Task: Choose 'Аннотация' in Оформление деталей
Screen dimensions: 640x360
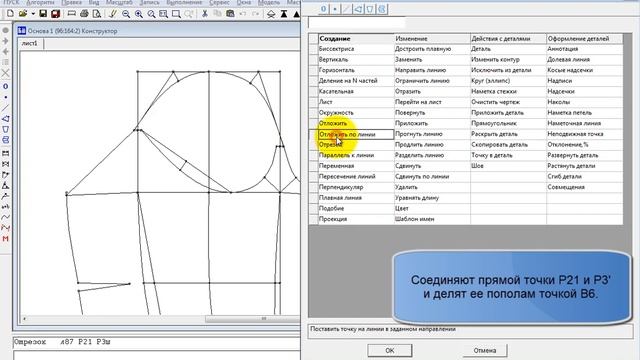Action: pyautogui.click(x=584, y=49)
